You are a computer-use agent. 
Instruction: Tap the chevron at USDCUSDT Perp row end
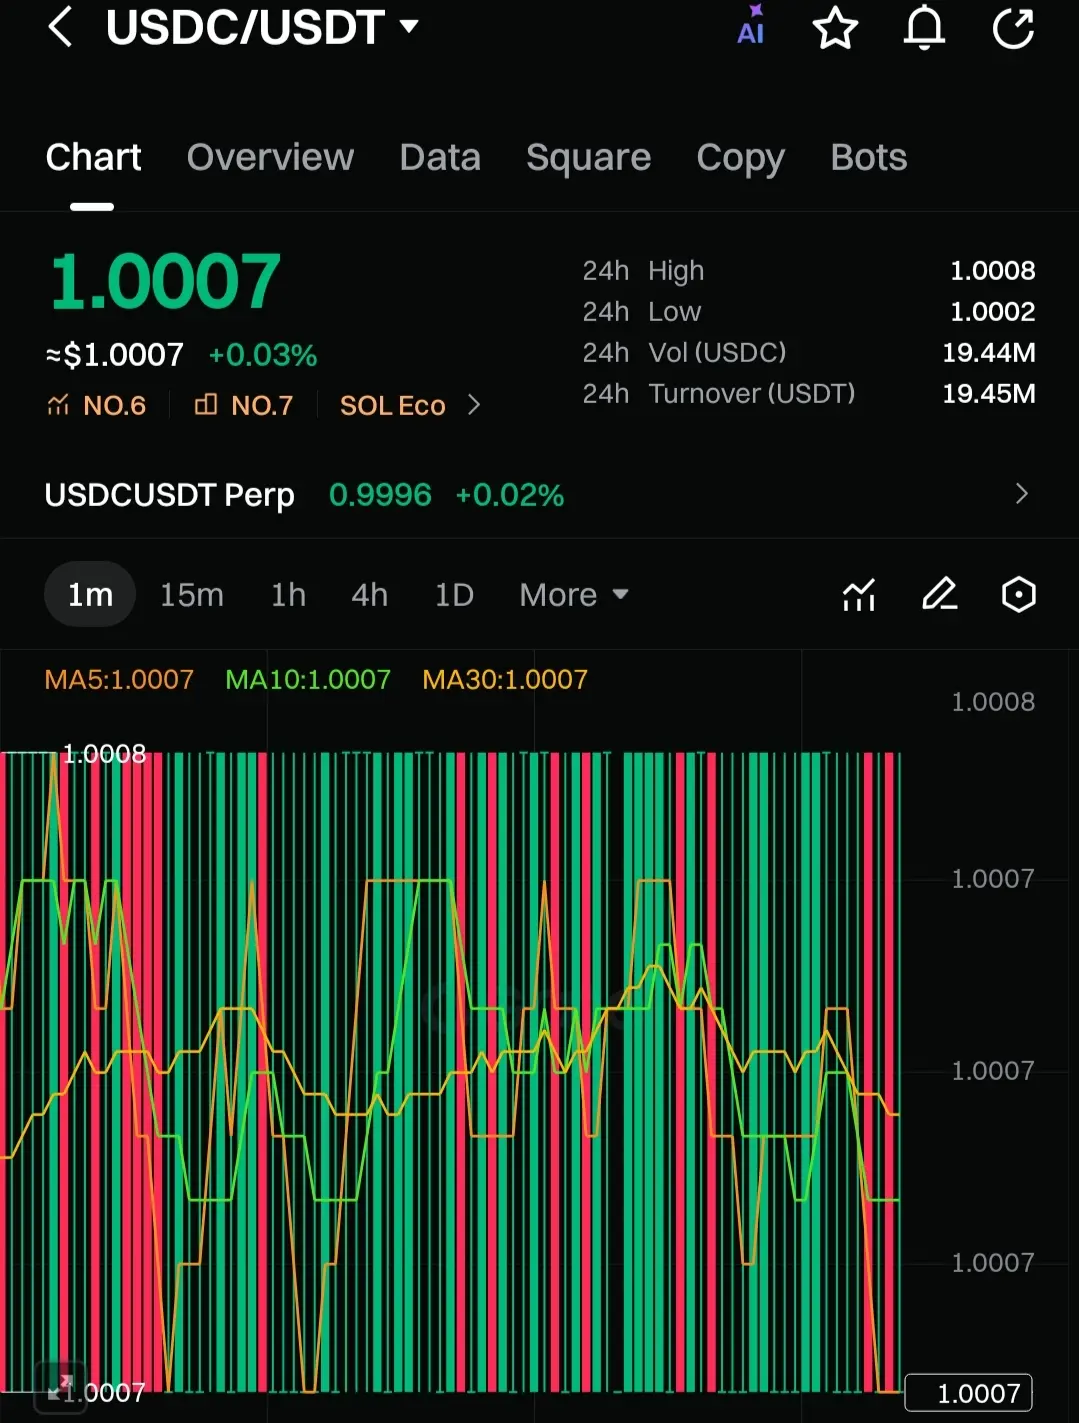point(1021,494)
